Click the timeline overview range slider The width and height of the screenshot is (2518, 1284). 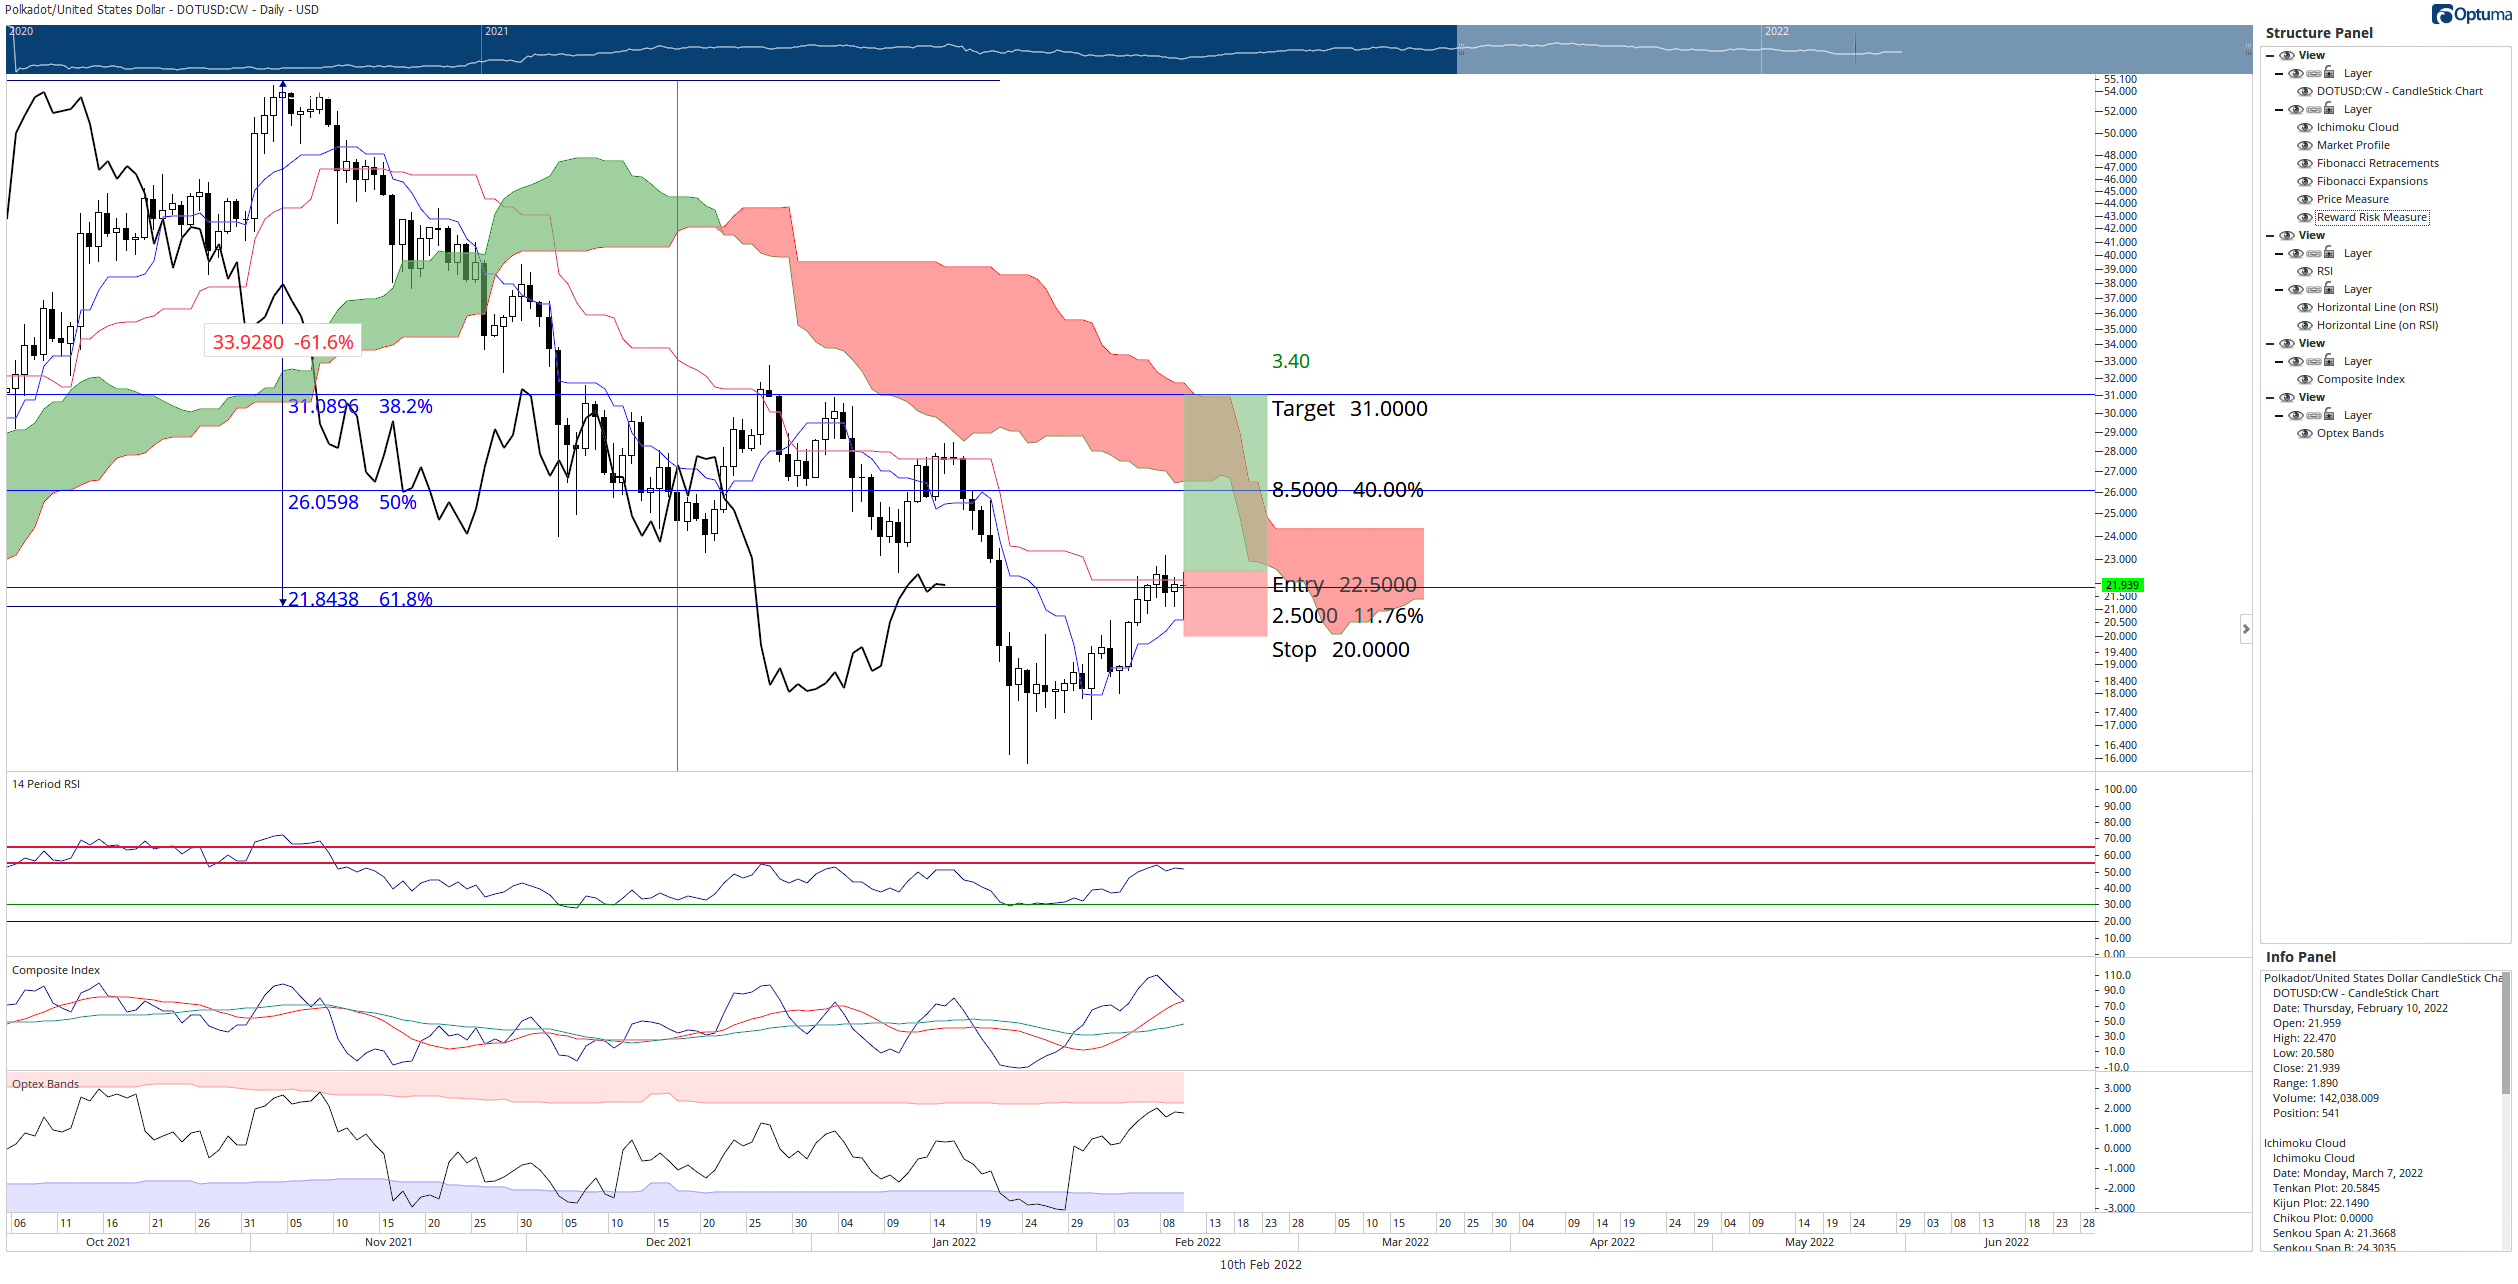1129,49
